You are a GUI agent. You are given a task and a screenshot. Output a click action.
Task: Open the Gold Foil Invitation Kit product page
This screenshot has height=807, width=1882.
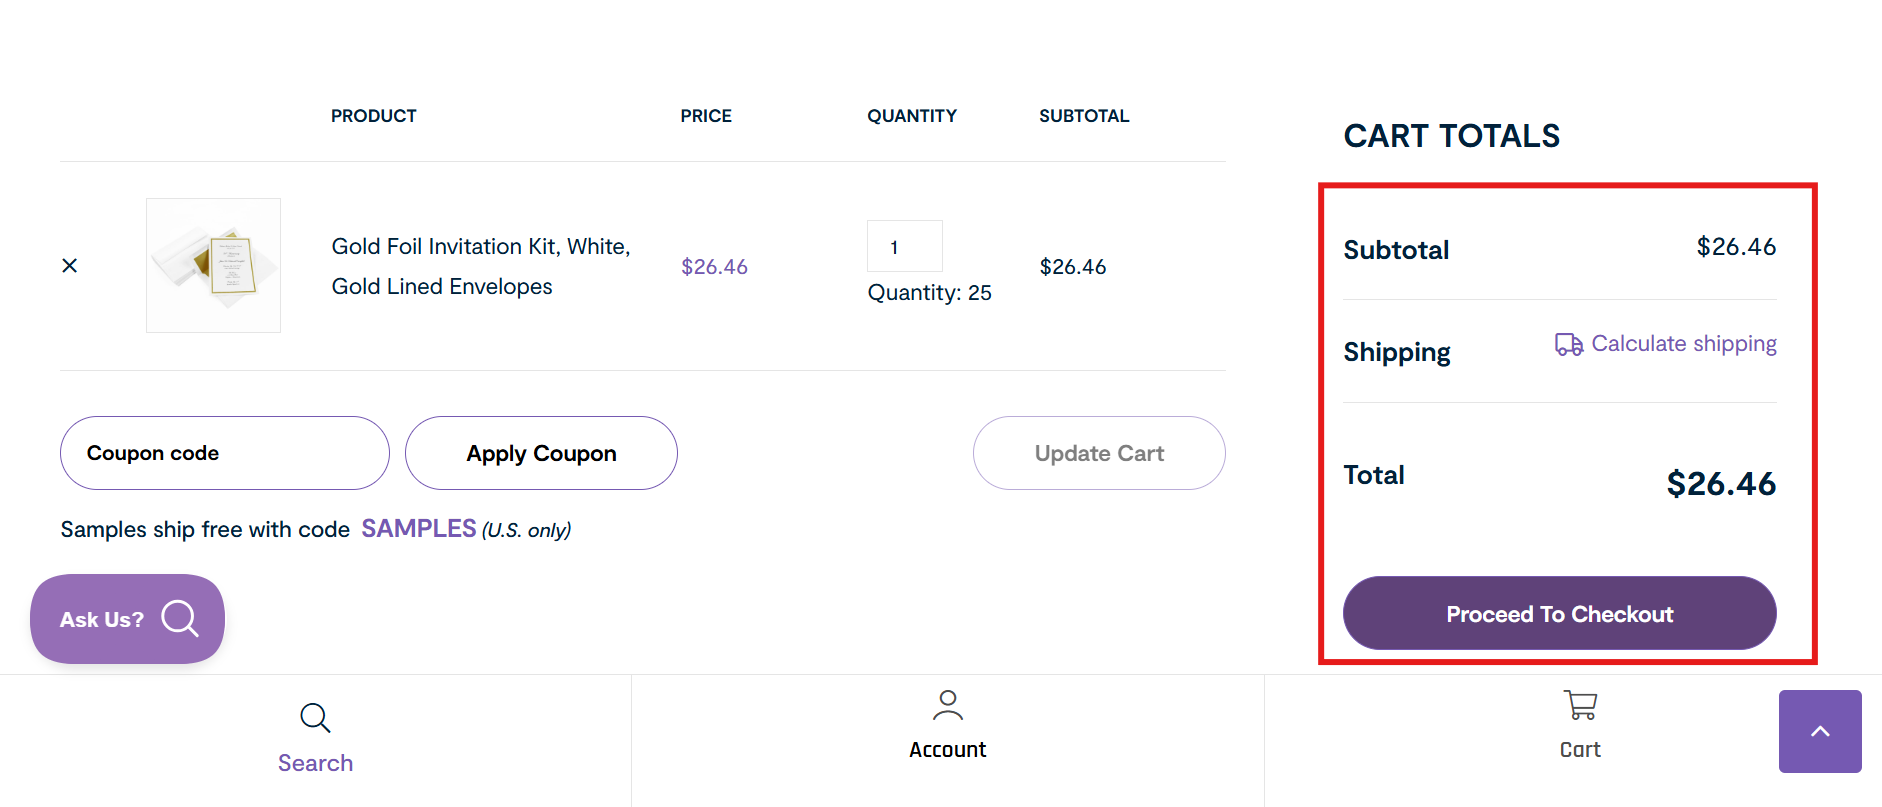click(x=480, y=265)
